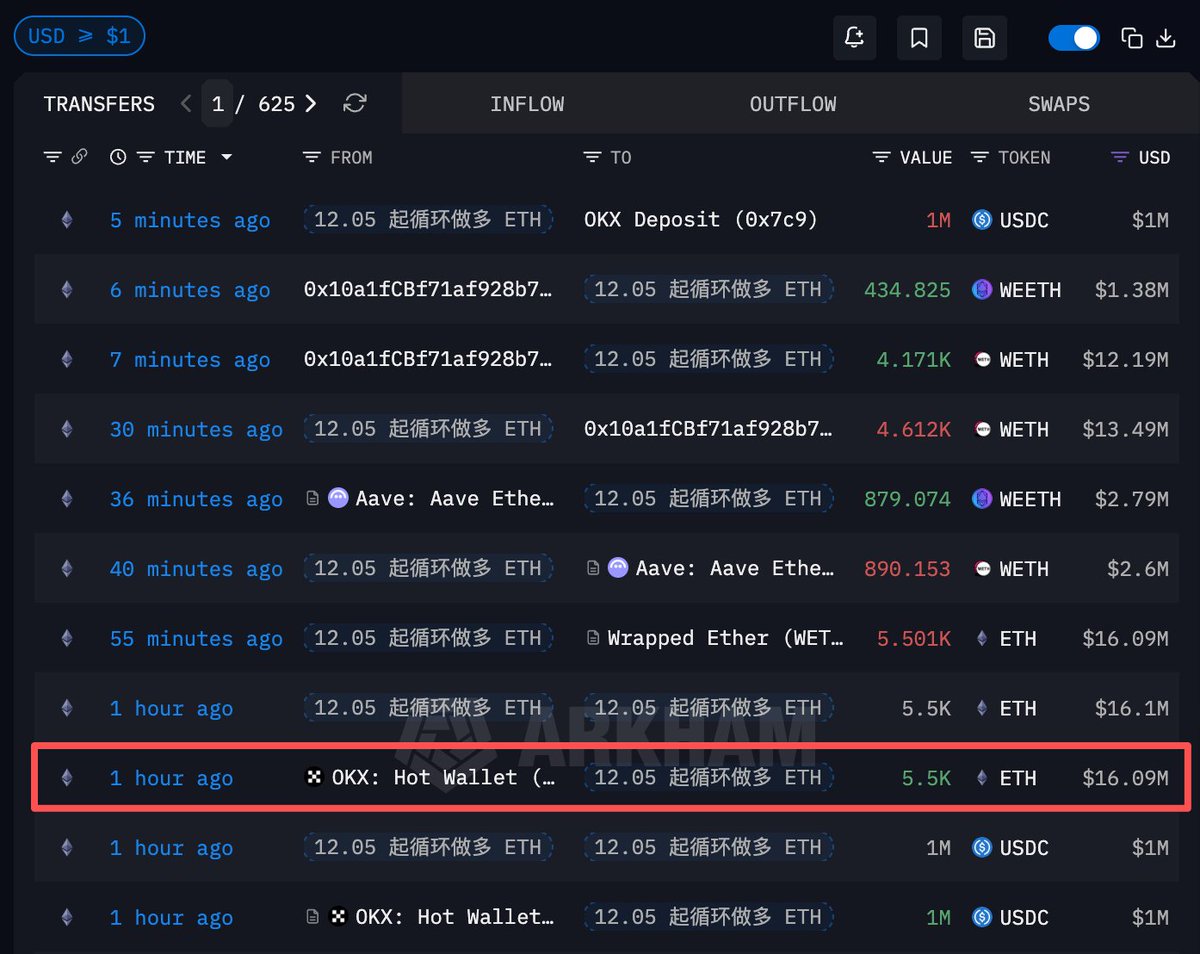Screen dimensions: 1200x954
Task: Click the $13.49M USD value
Action: point(1125,429)
